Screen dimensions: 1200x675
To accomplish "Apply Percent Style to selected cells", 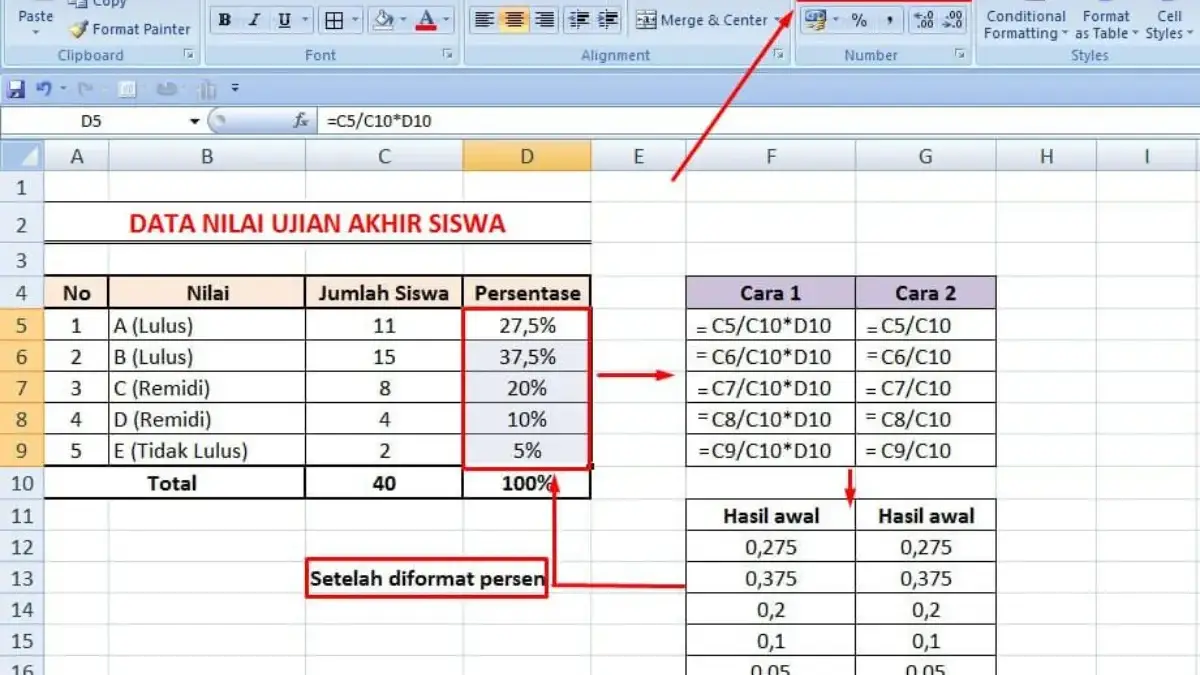I will (859, 20).
